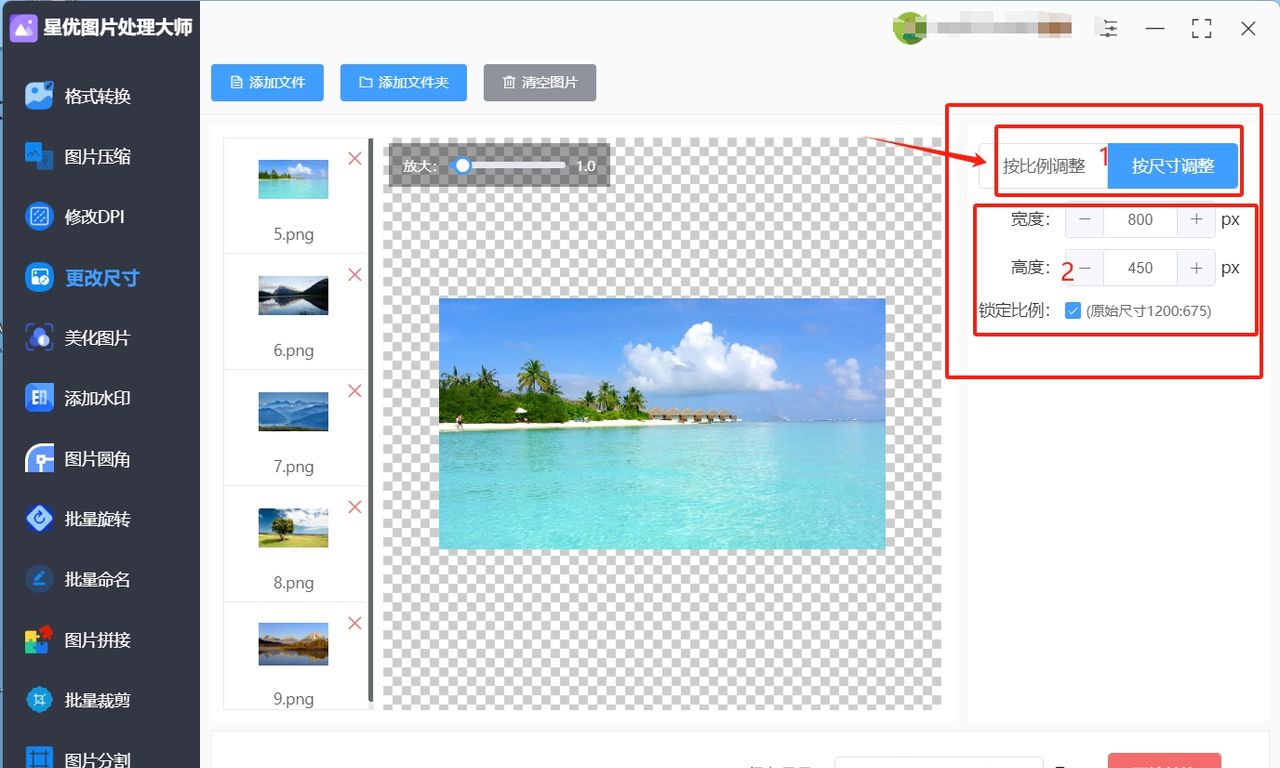Viewport: 1280px width, 768px height.
Task: Click the 更改尺寸 sidebar icon
Action: (x=39, y=277)
